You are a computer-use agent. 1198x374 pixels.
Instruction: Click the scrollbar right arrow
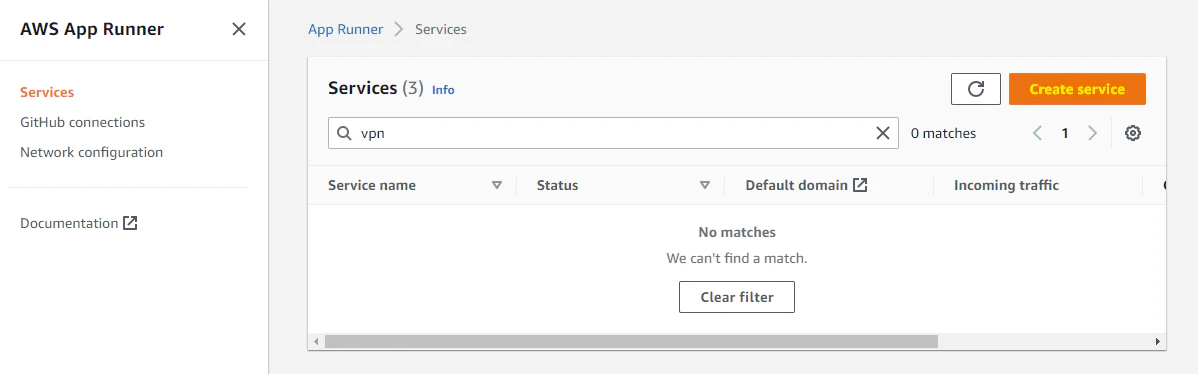click(x=1158, y=341)
